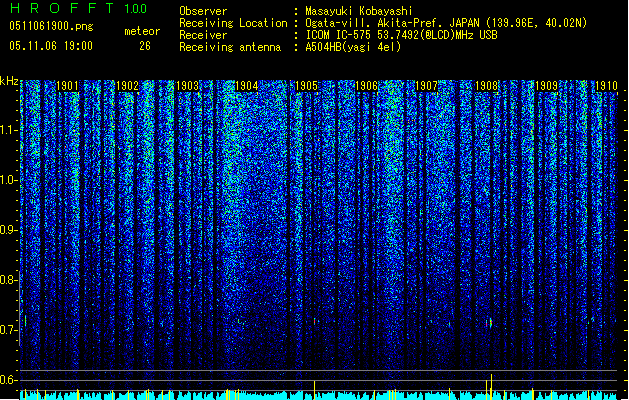Click the 0.8 kHz axis label

coord(8,280)
